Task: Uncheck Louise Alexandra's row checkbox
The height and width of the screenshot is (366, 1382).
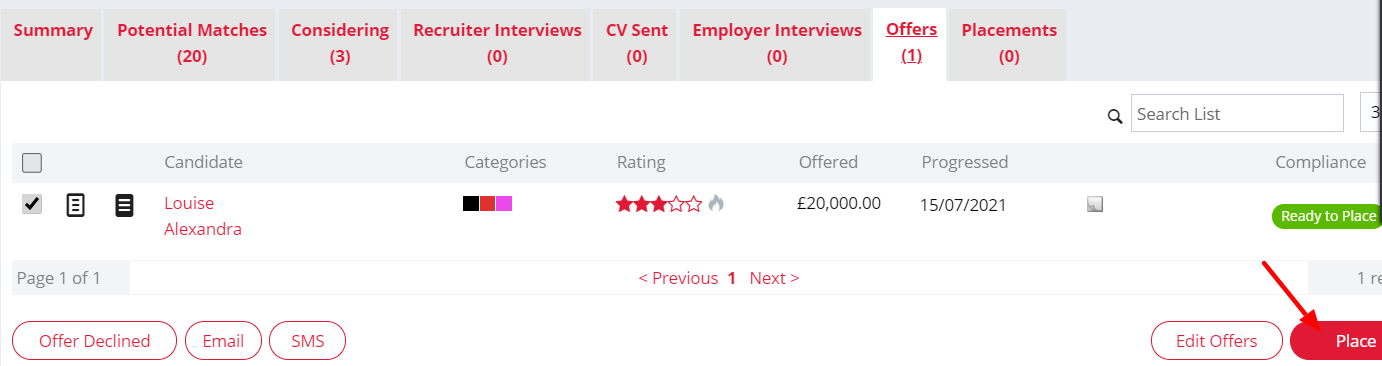Action: [32, 204]
